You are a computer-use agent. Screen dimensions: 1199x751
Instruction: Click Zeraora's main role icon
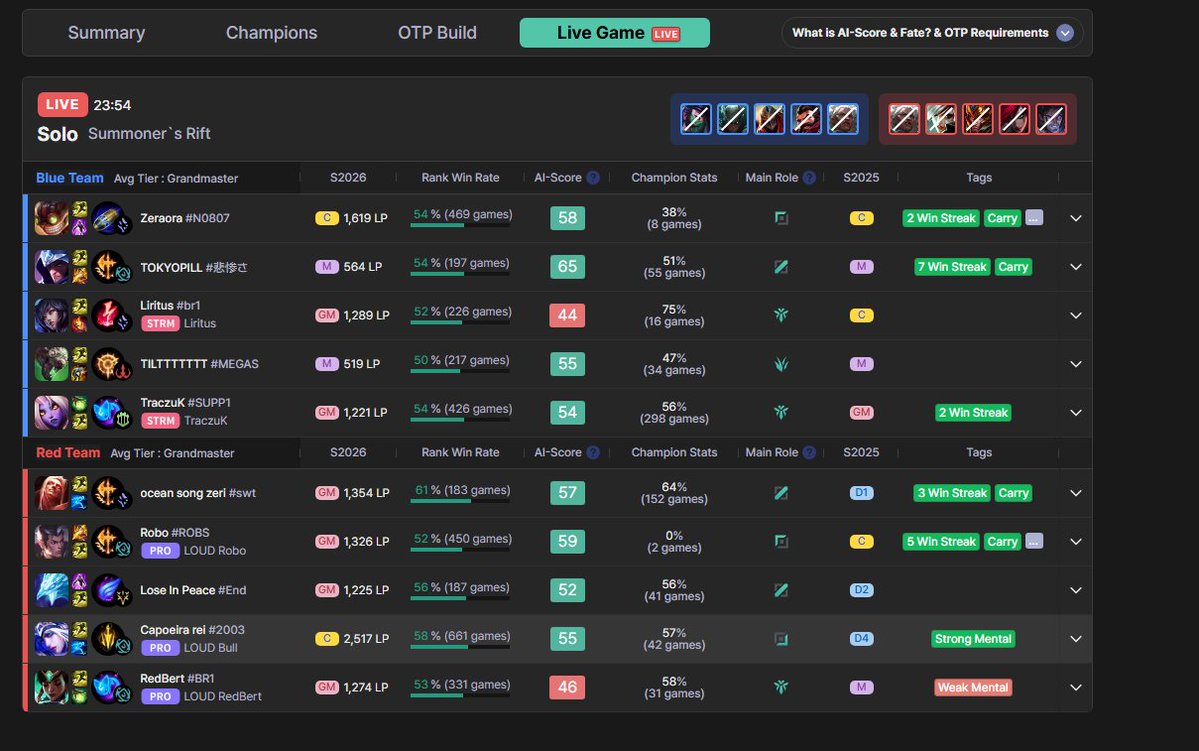coord(781,218)
